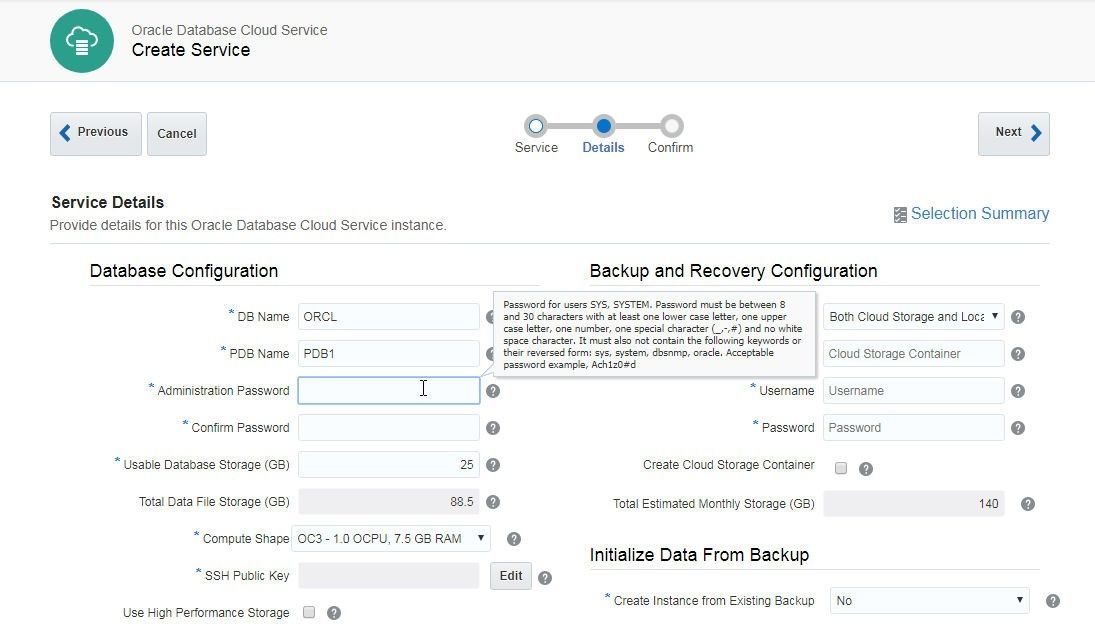Show help for Total Estimated Monthly Storage

1028,504
